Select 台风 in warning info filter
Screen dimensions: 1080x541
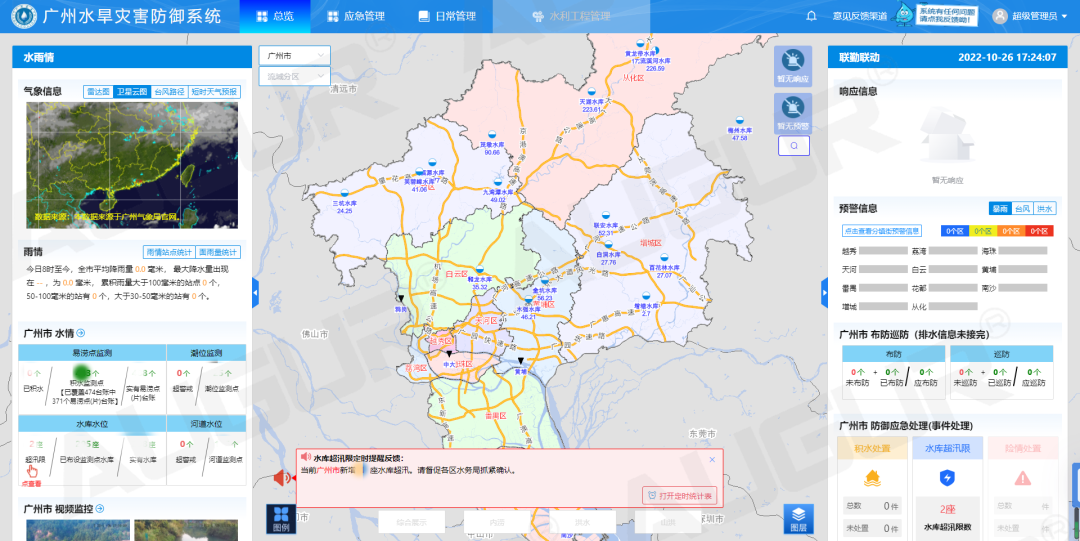point(1022,209)
